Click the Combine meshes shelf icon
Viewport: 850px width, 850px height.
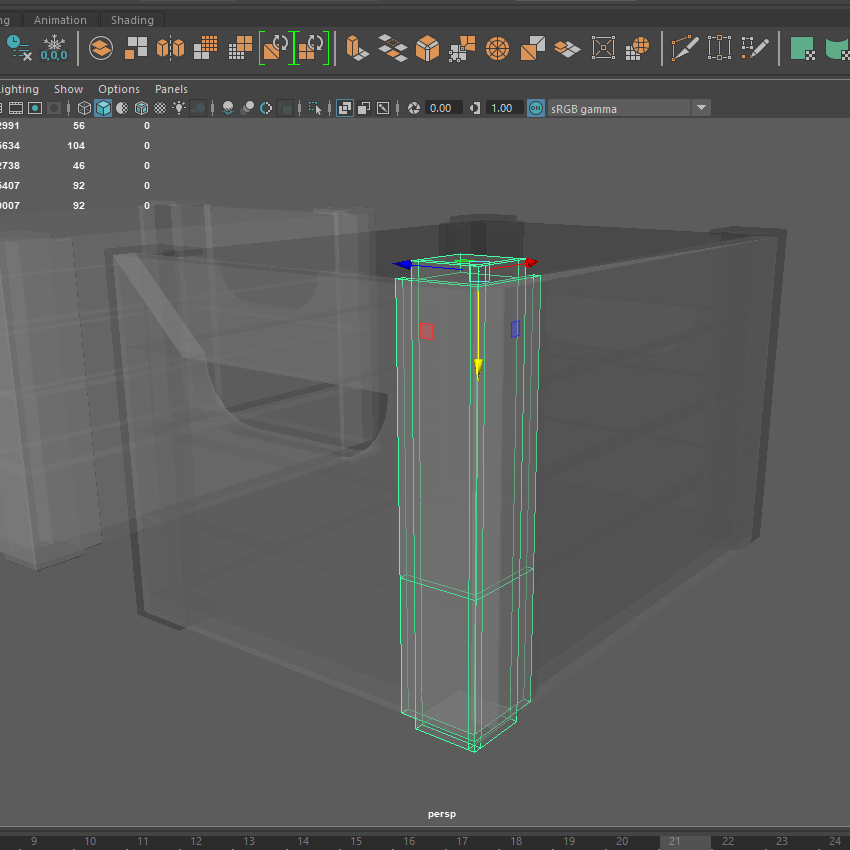pos(136,47)
